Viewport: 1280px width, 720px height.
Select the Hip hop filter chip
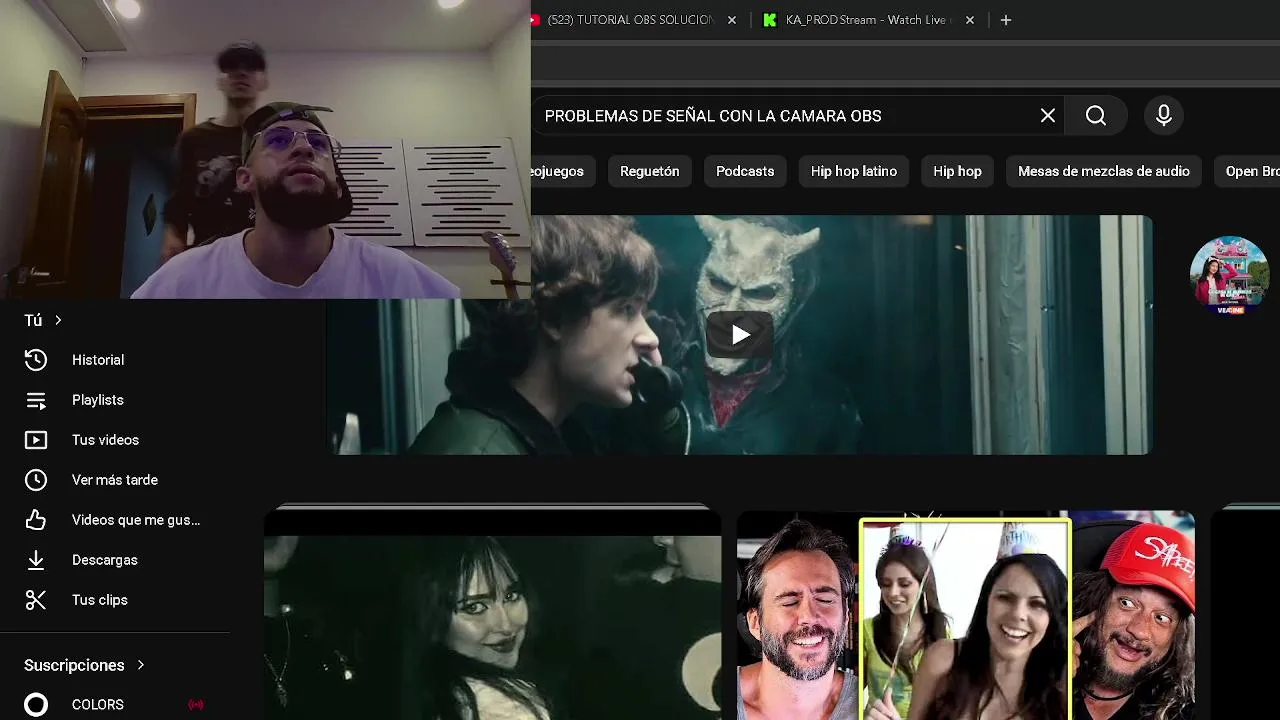[x=957, y=171]
